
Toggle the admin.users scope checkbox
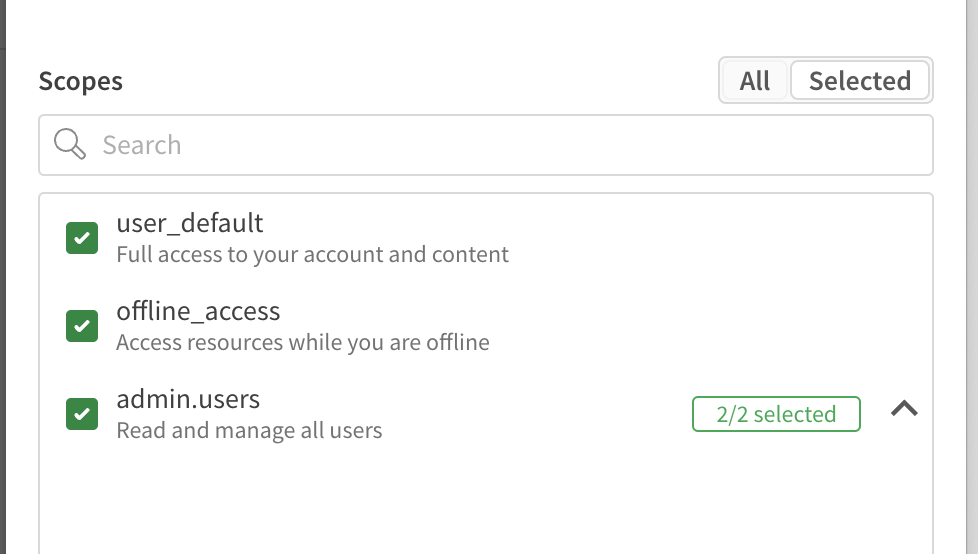(x=82, y=414)
